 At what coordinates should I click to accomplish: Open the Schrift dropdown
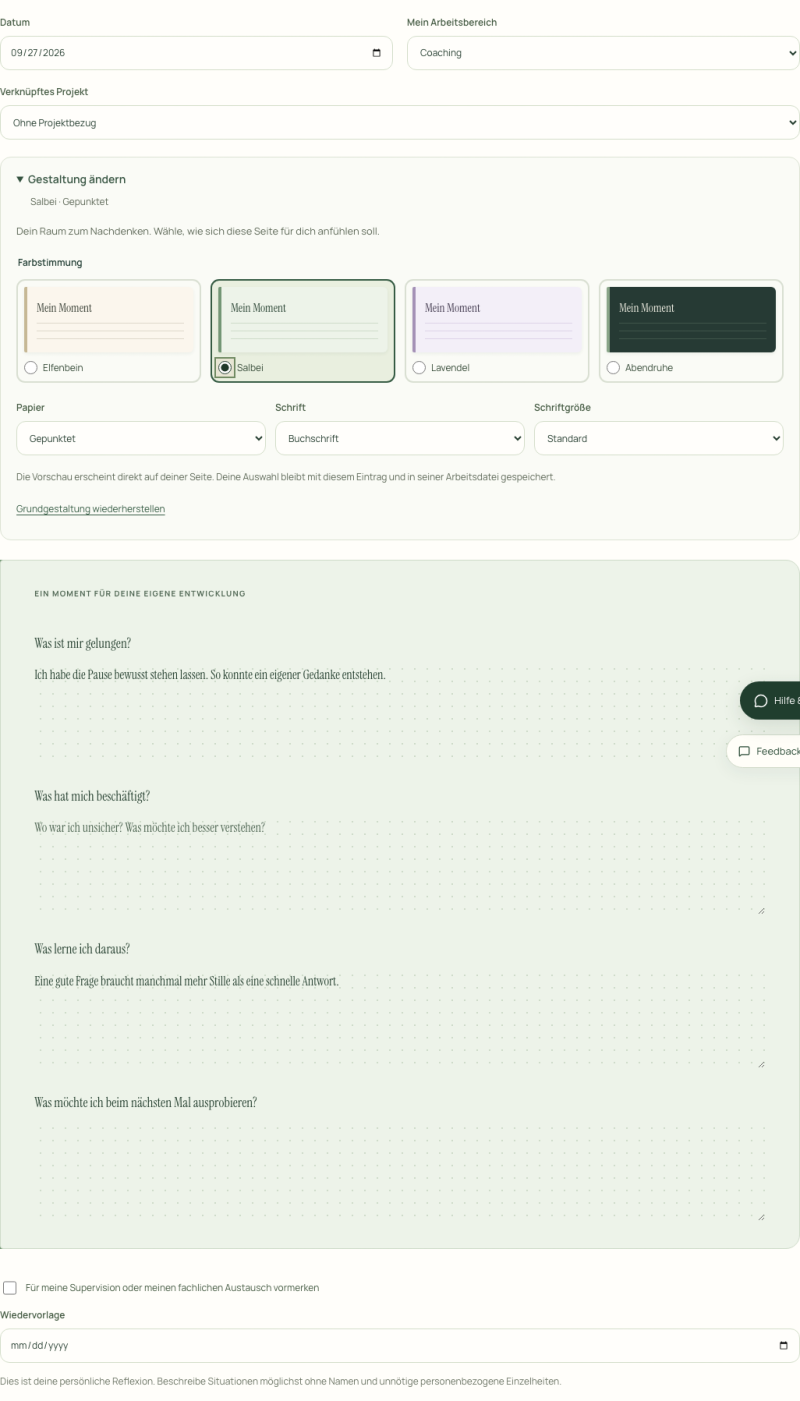(x=400, y=438)
